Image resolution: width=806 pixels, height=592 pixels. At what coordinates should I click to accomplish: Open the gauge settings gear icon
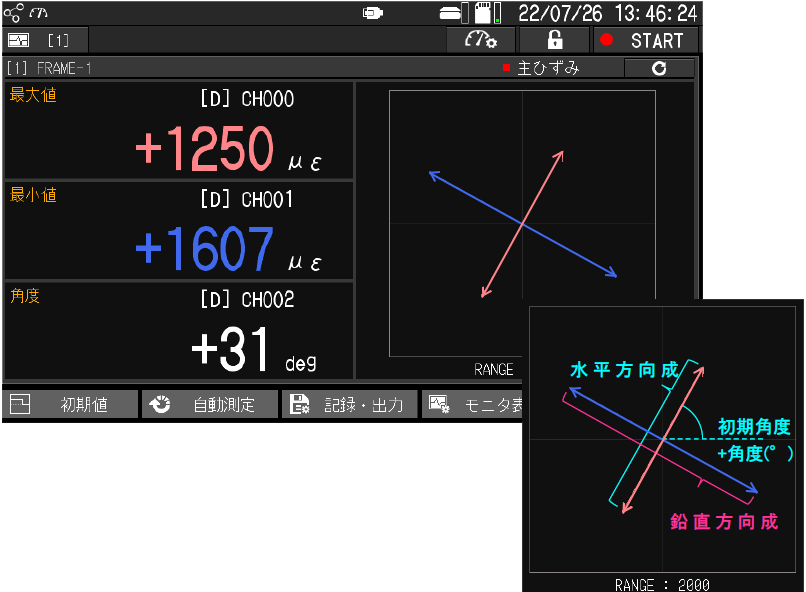tap(481, 40)
